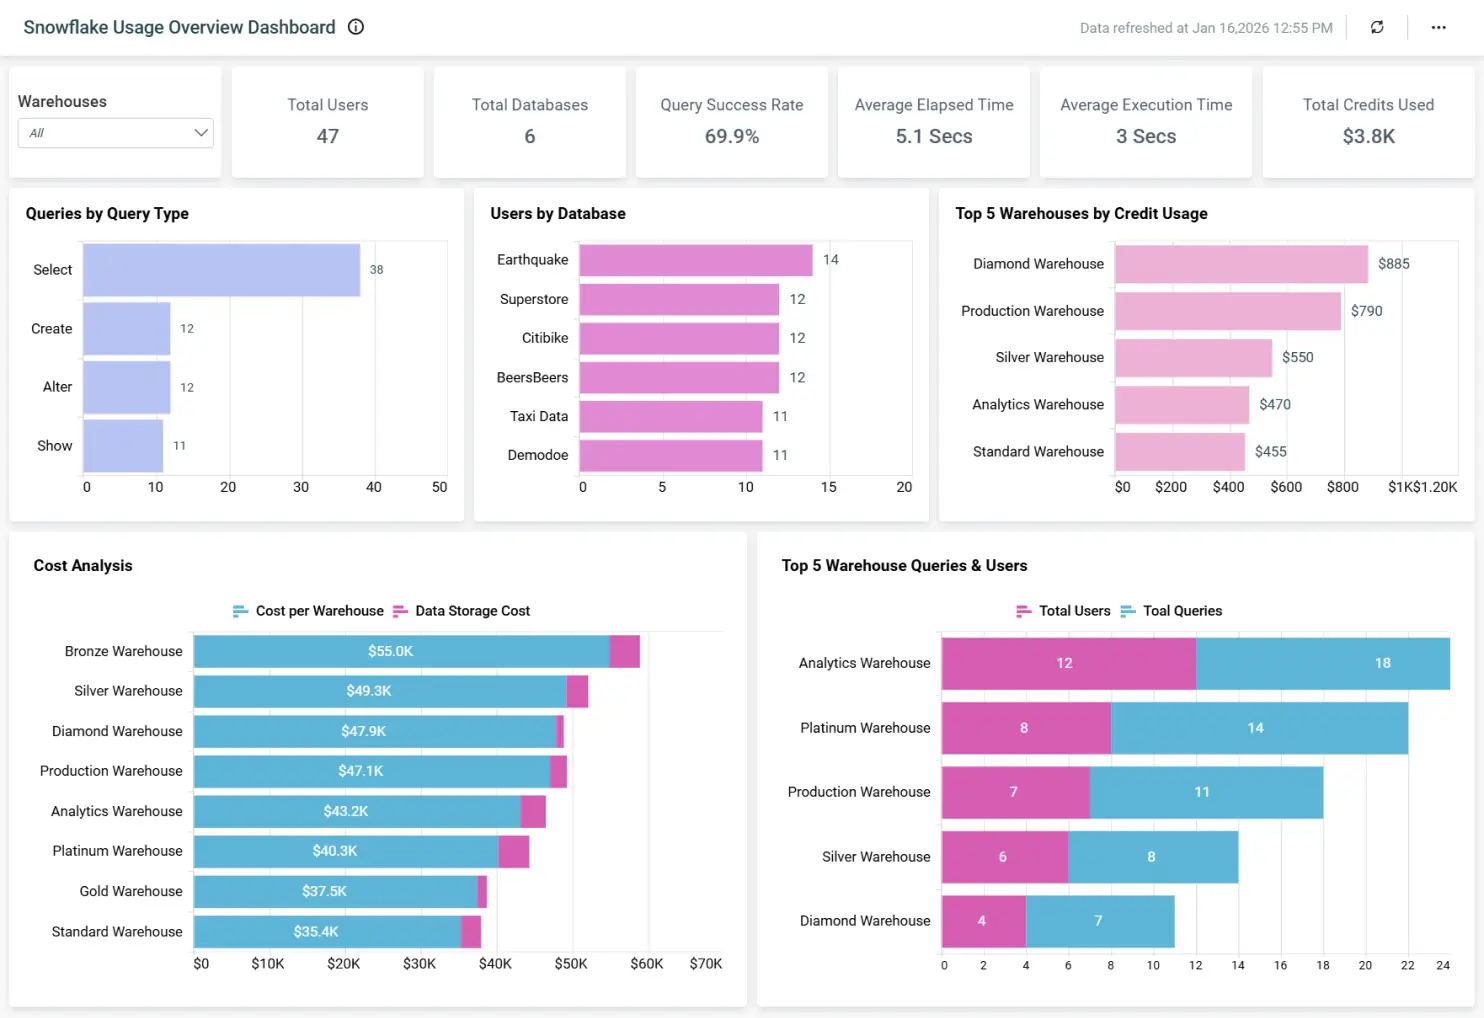Open the Warehouses dropdown set to All
This screenshot has width=1484, height=1018.
click(x=115, y=132)
